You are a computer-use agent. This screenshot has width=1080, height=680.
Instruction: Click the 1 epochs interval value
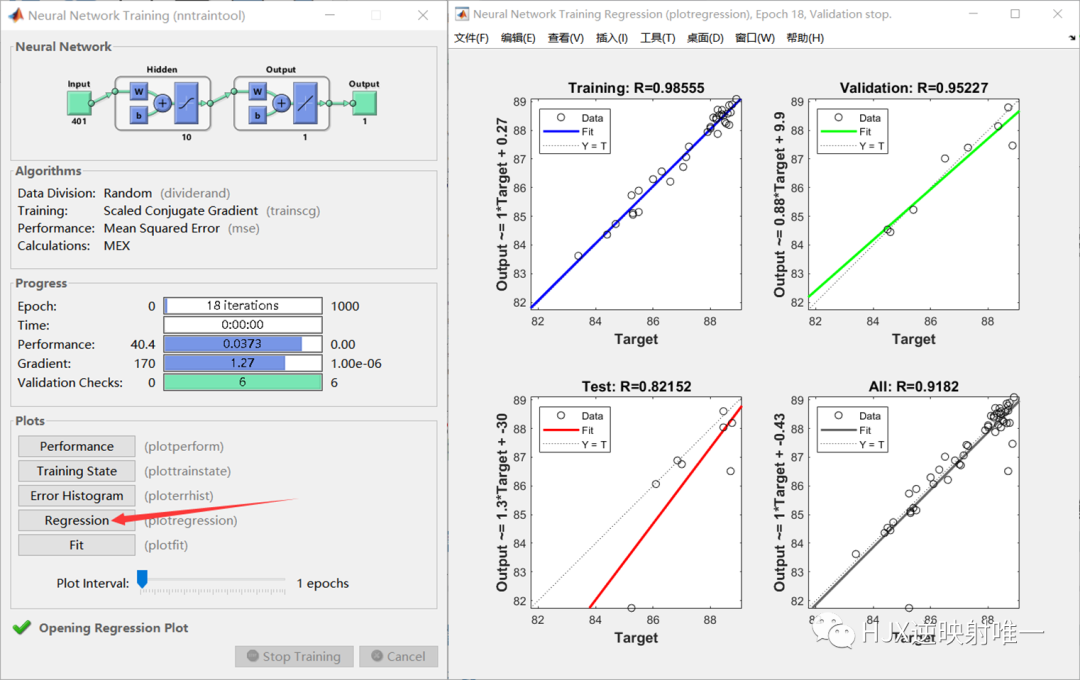click(323, 584)
